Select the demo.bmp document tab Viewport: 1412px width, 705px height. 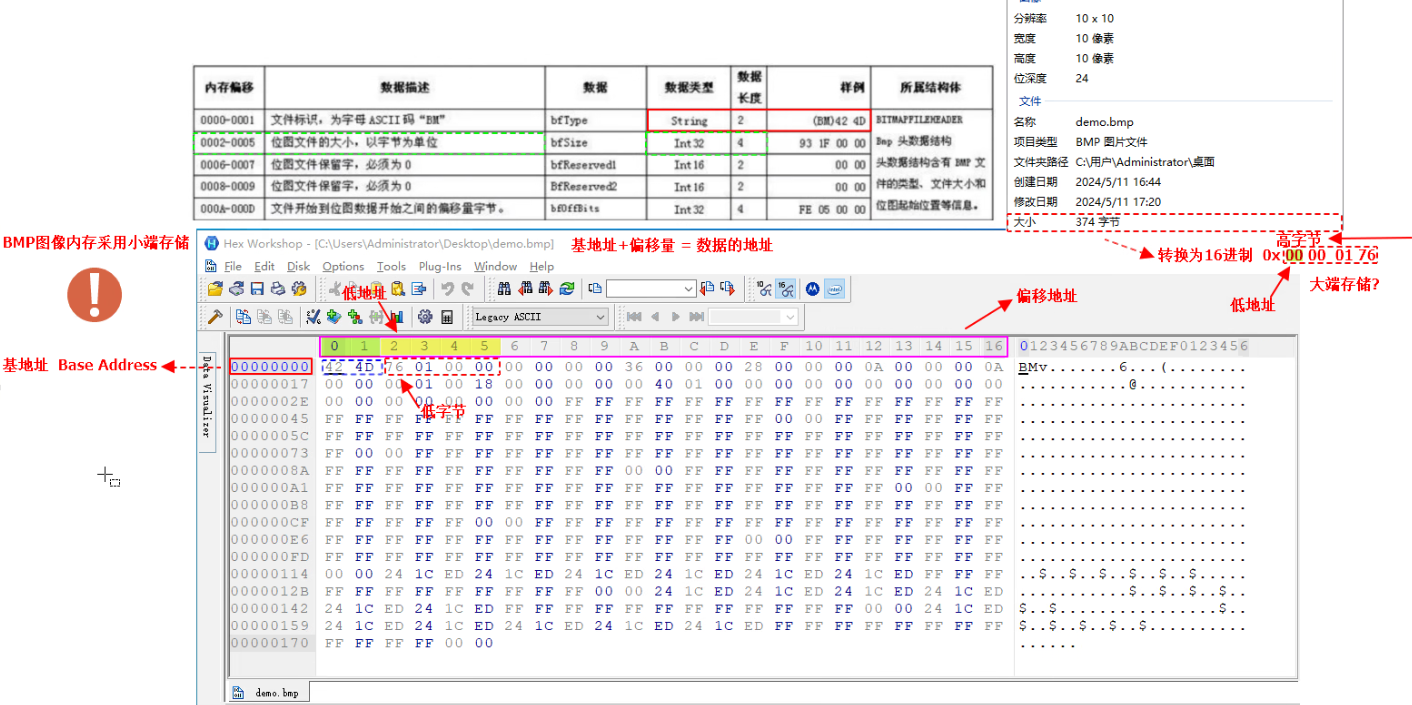270,692
